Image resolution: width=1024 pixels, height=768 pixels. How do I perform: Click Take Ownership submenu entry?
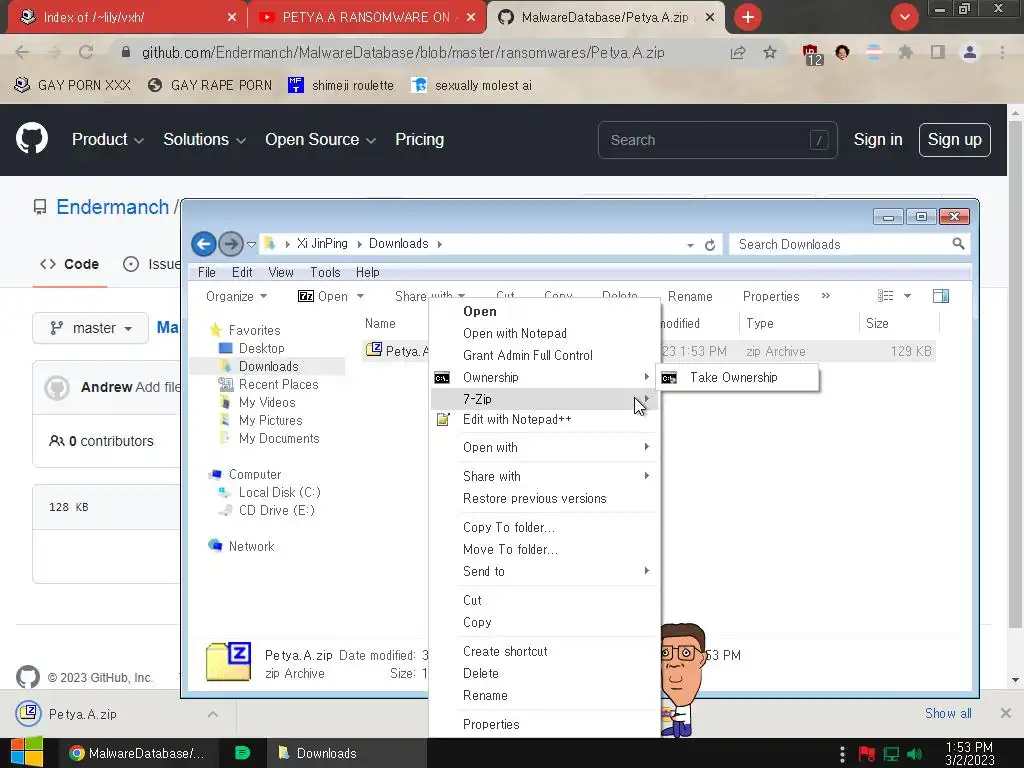click(x=737, y=377)
